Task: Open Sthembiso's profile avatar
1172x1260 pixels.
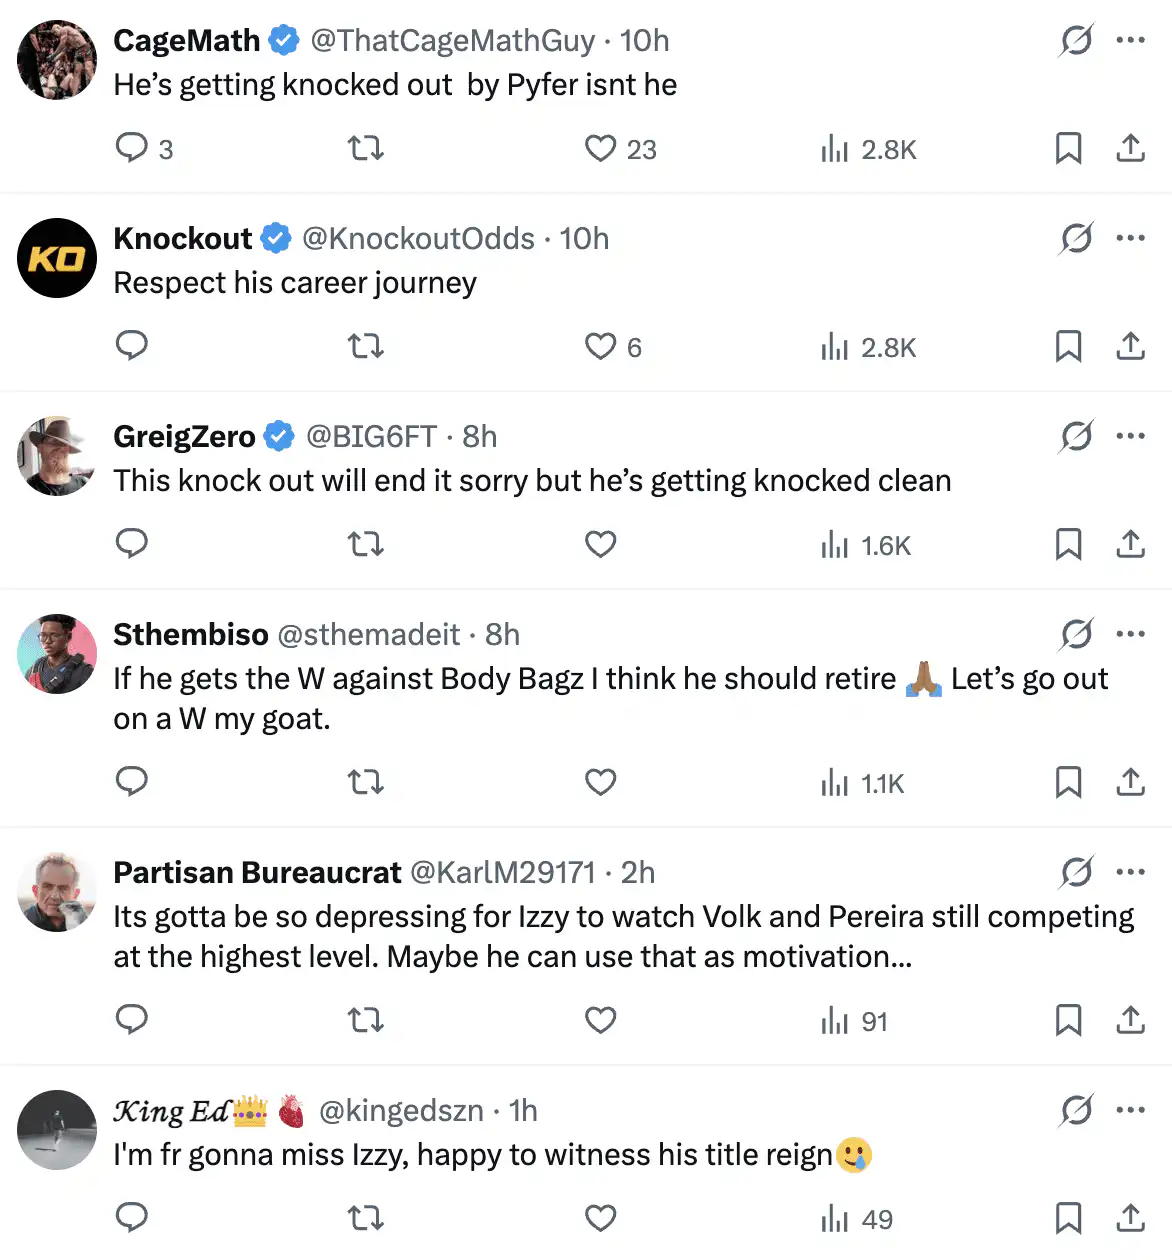Action: point(57,654)
